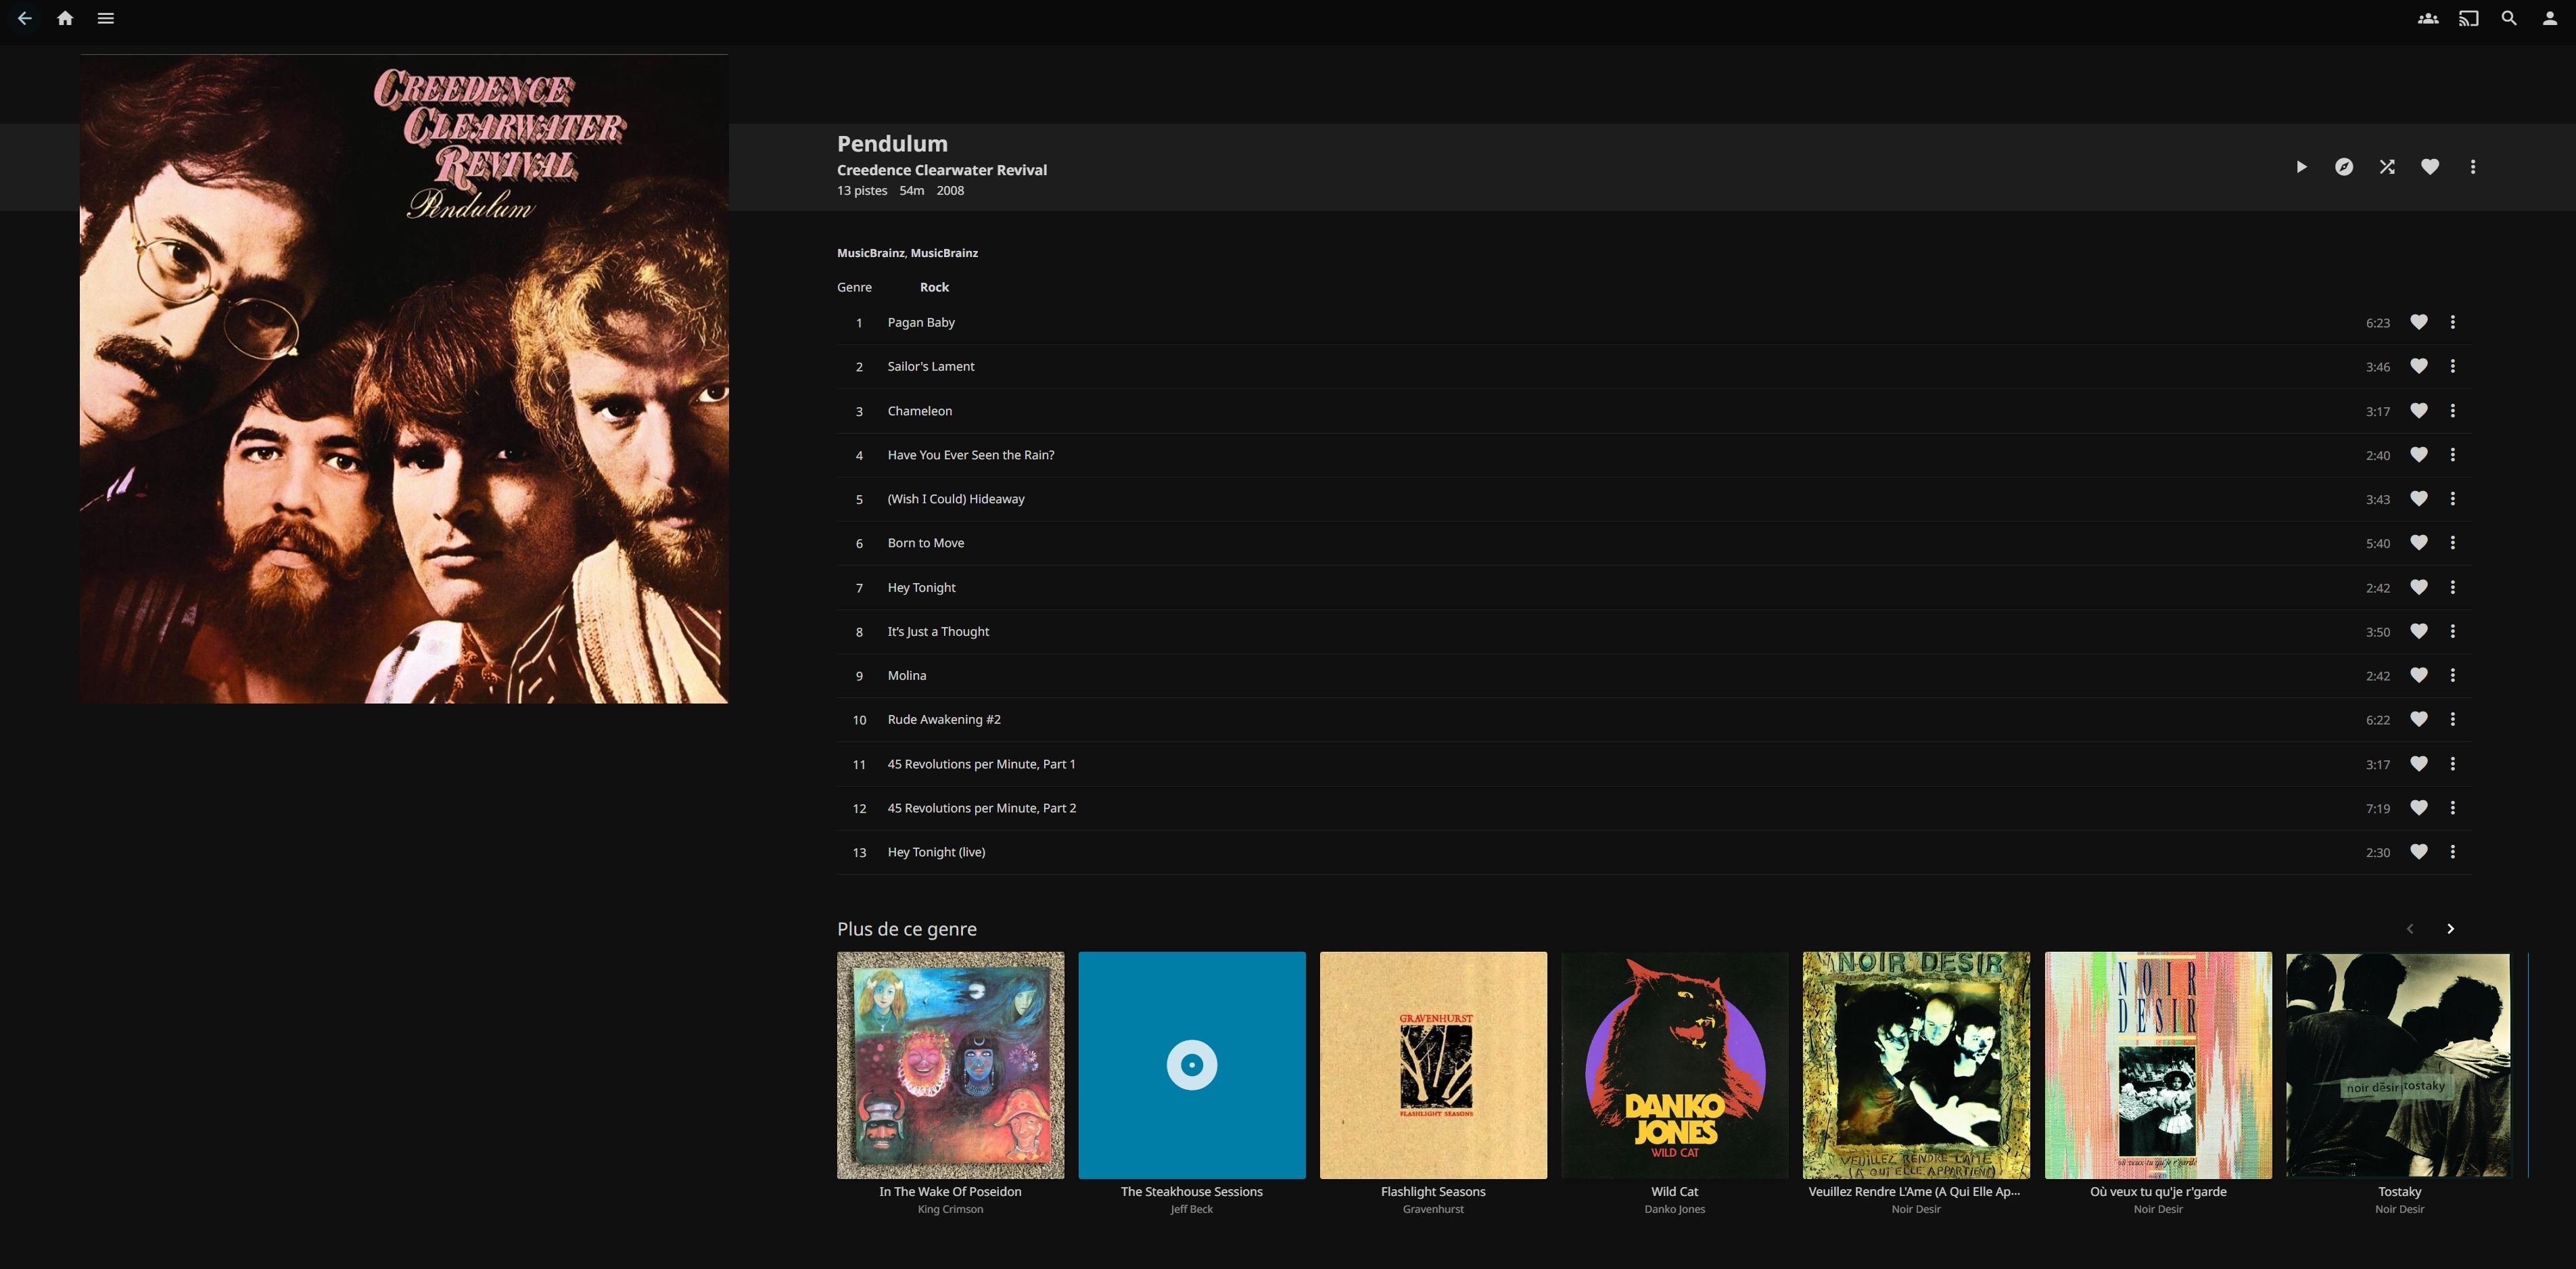This screenshot has height=1269, width=2576.
Task: Open more options for It's Just a Thought
Action: point(2453,631)
